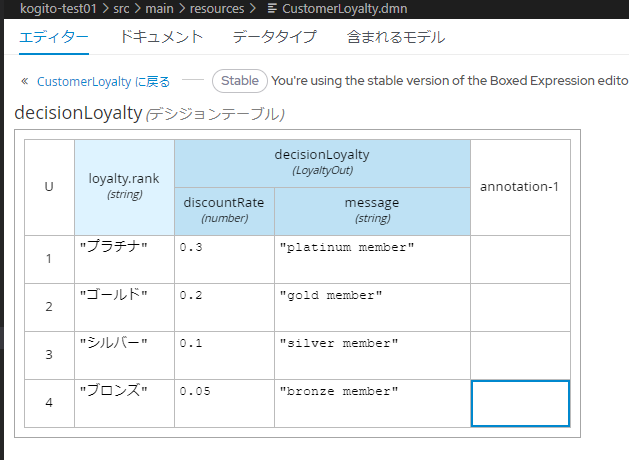This screenshot has height=460, width=629.
Task: Click row number 4 cell
Action: coord(49,403)
